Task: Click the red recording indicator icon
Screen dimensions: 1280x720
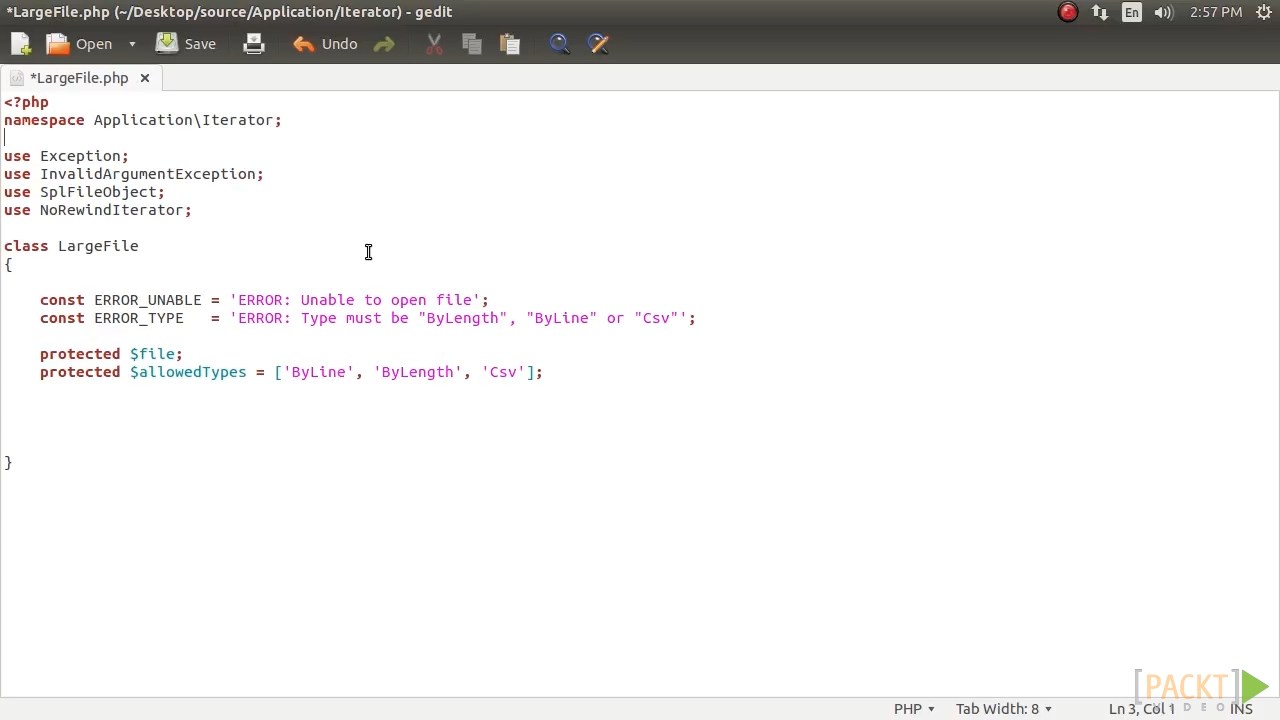Action: 1068,12
